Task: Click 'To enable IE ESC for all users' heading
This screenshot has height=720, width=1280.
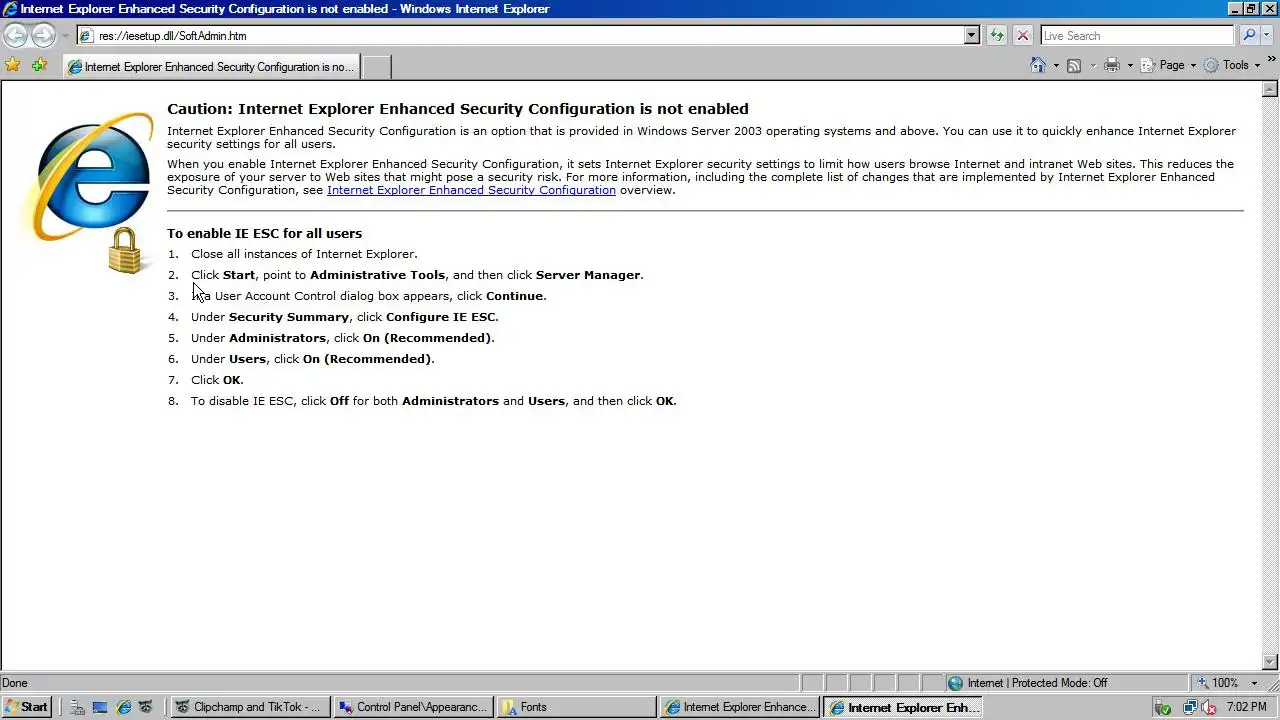Action: [x=264, y=234]
